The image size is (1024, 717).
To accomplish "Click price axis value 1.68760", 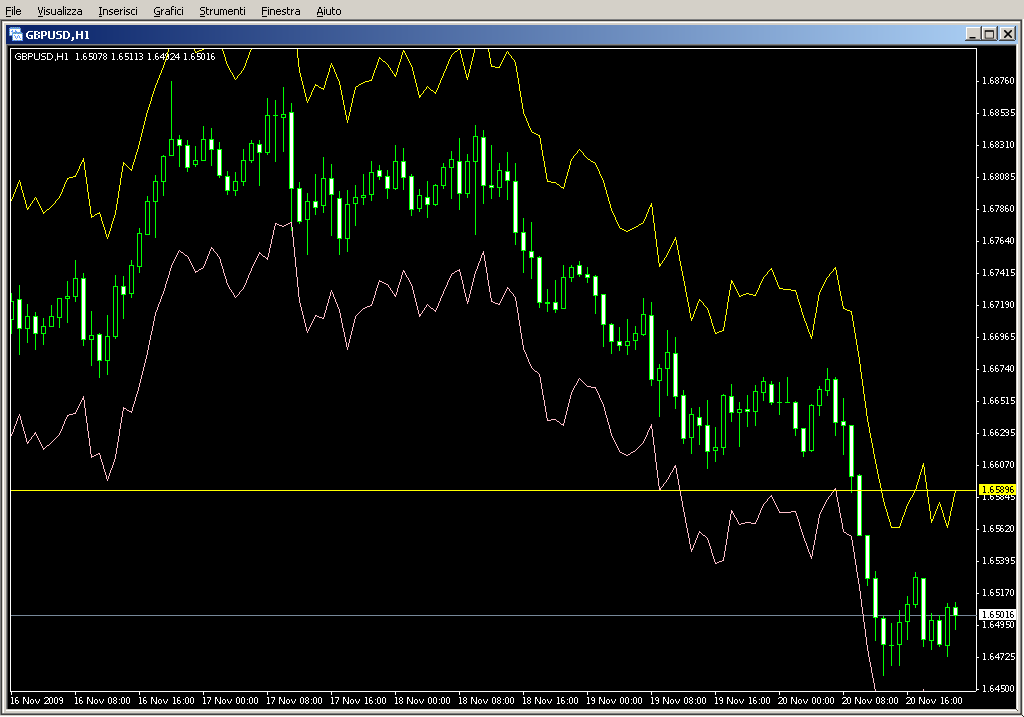I will click(x=999, y=81).
